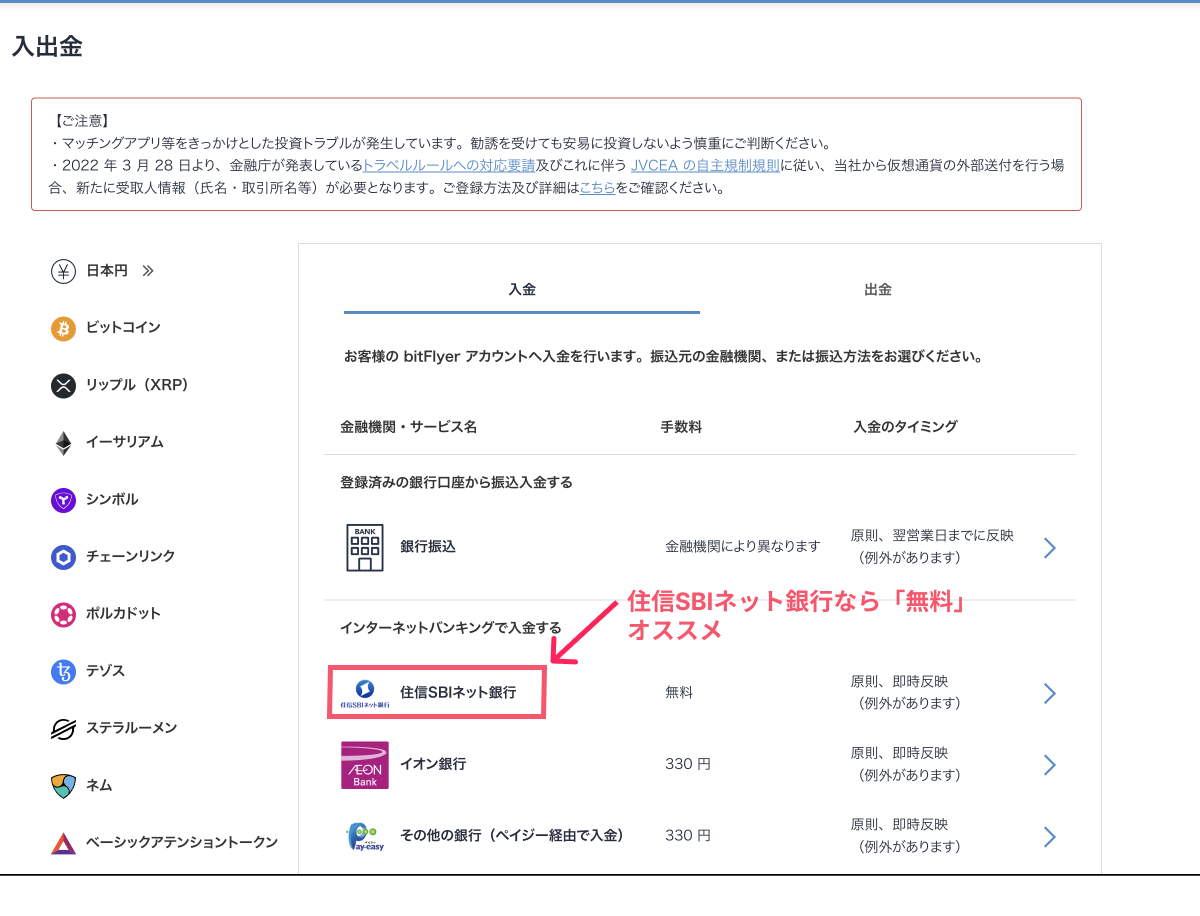
Task: Open 銀行振込 row chevron arrow
Action: [1049, 548]
